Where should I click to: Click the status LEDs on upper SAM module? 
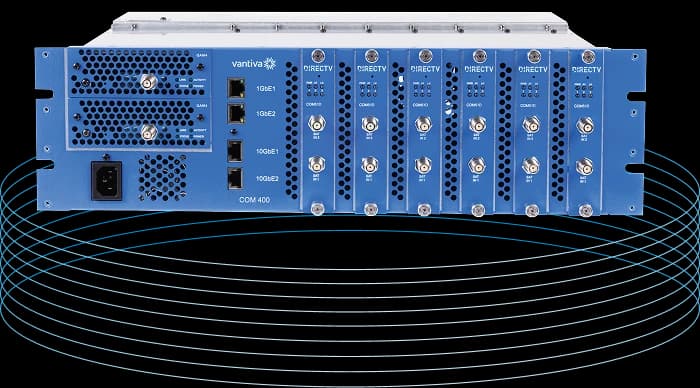point(191,83)
